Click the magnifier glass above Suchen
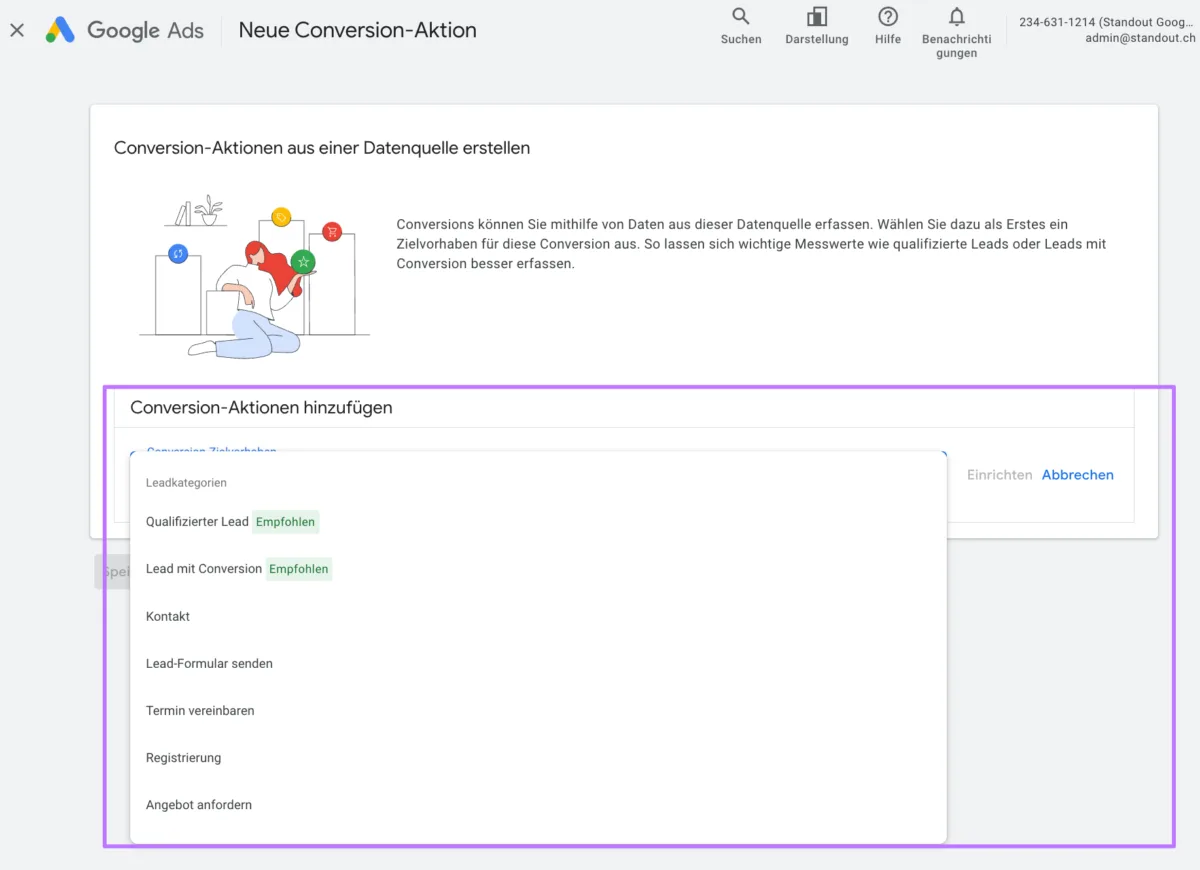Screen dimensions: 1200x870 tap(740, 17)
